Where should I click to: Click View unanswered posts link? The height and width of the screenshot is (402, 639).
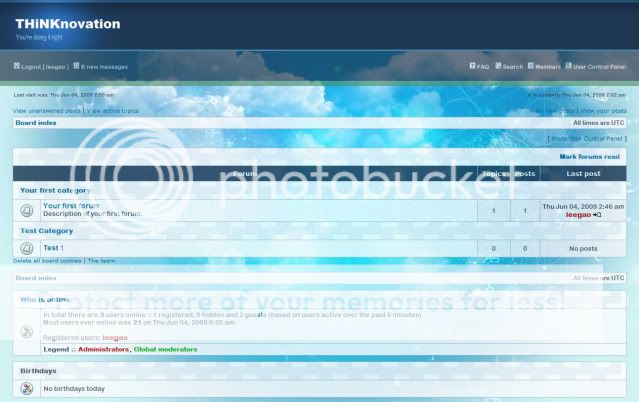coord(47,111)
